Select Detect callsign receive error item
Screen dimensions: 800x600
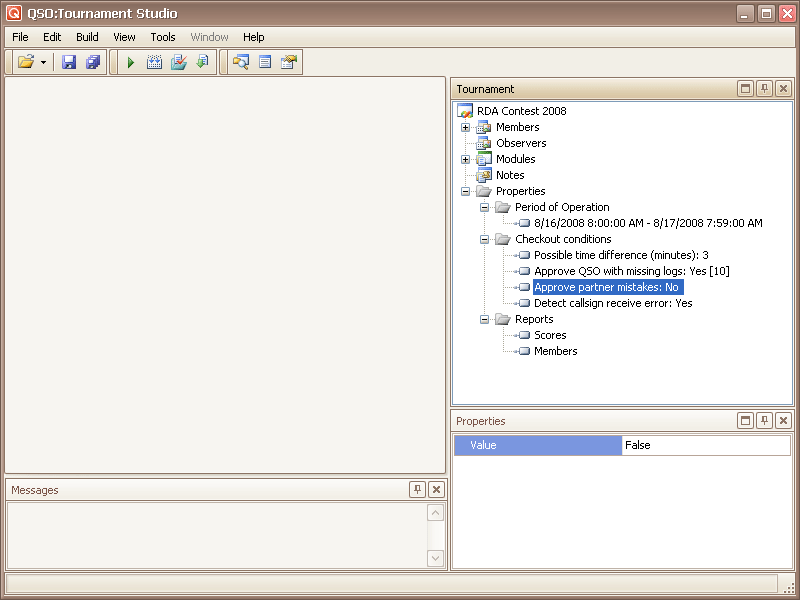click(x=613, y=303)
